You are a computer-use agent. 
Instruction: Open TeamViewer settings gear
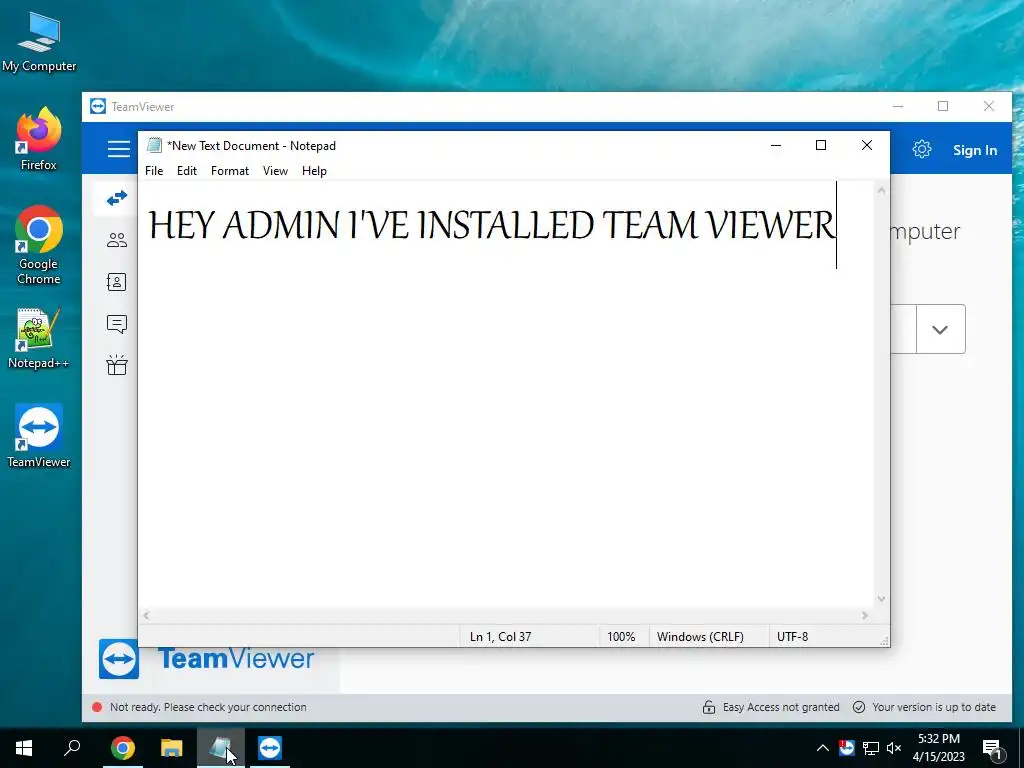click(921, 150)
